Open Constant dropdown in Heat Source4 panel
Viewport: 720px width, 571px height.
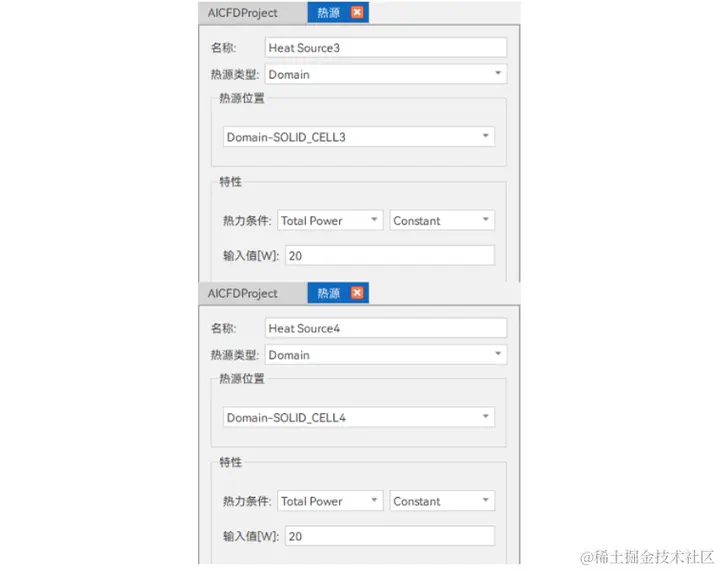point(442,501)
